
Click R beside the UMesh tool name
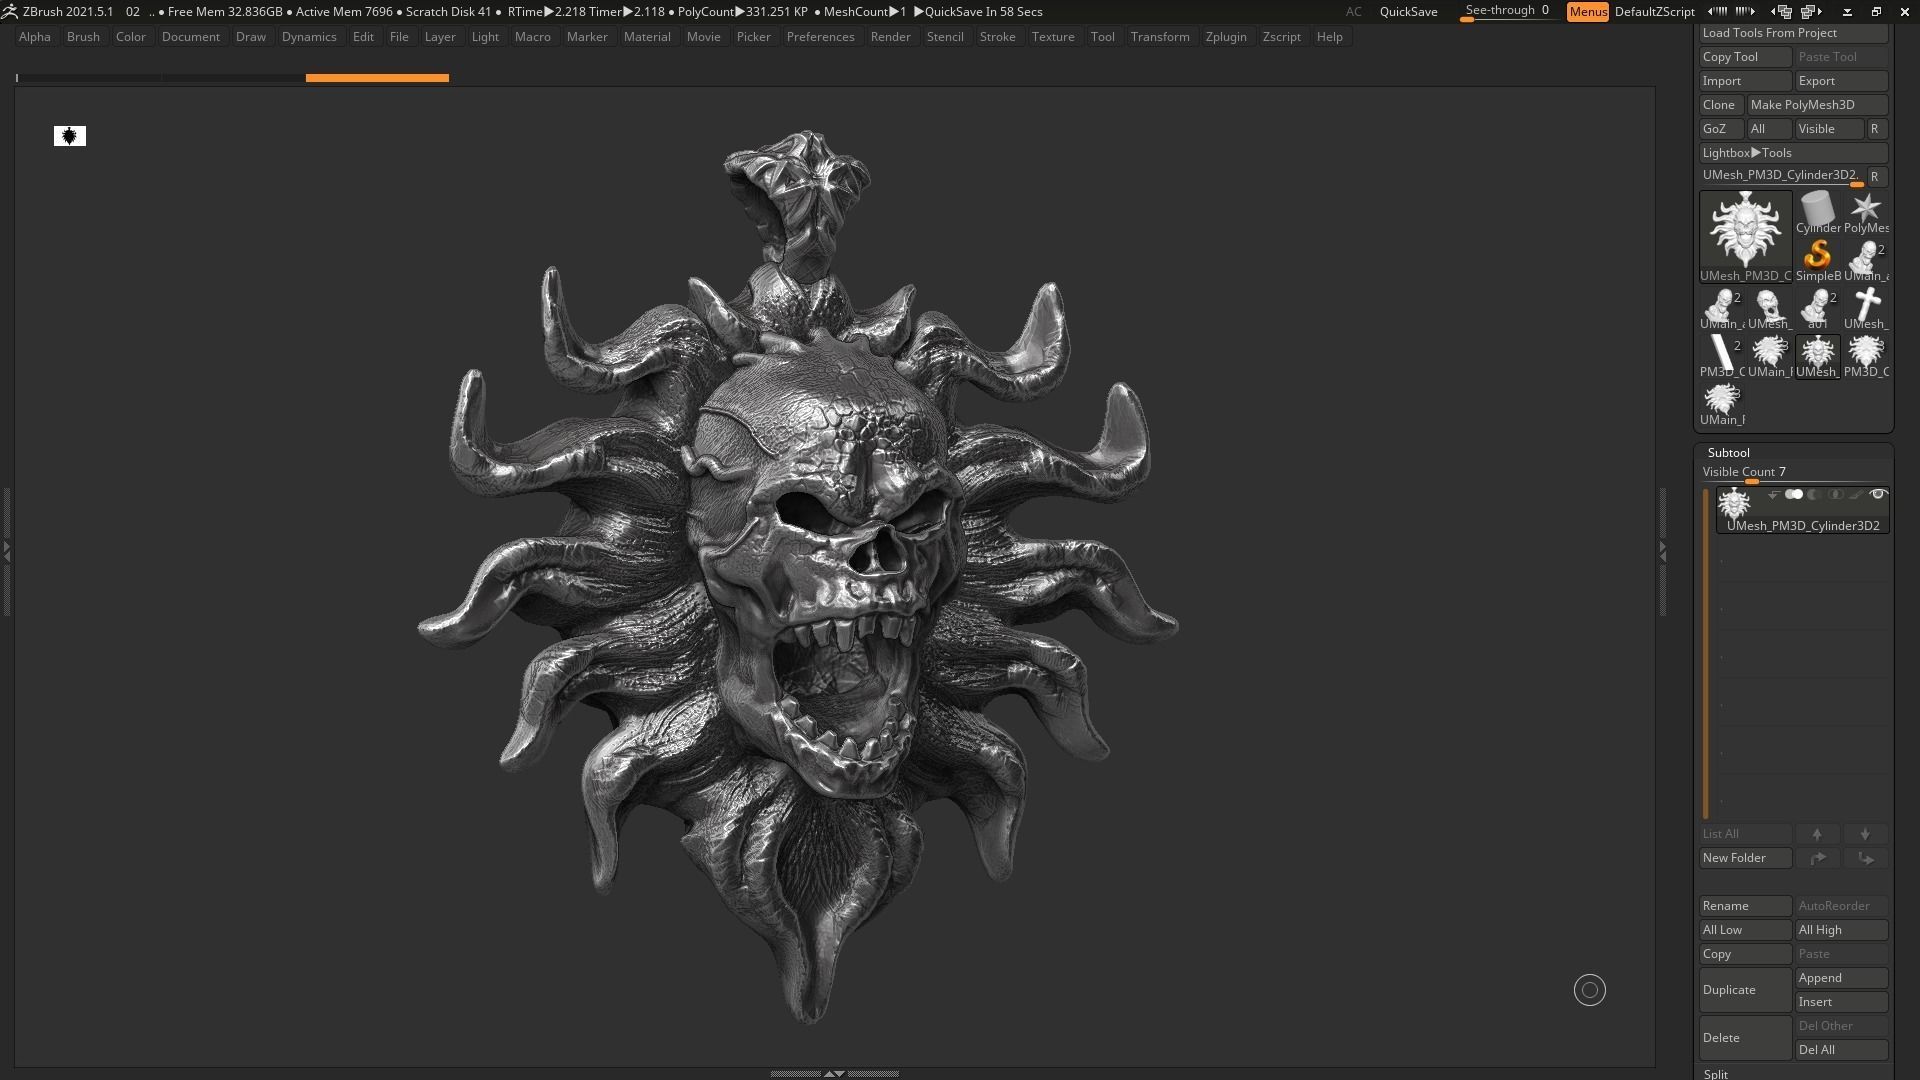point(1875,177)
